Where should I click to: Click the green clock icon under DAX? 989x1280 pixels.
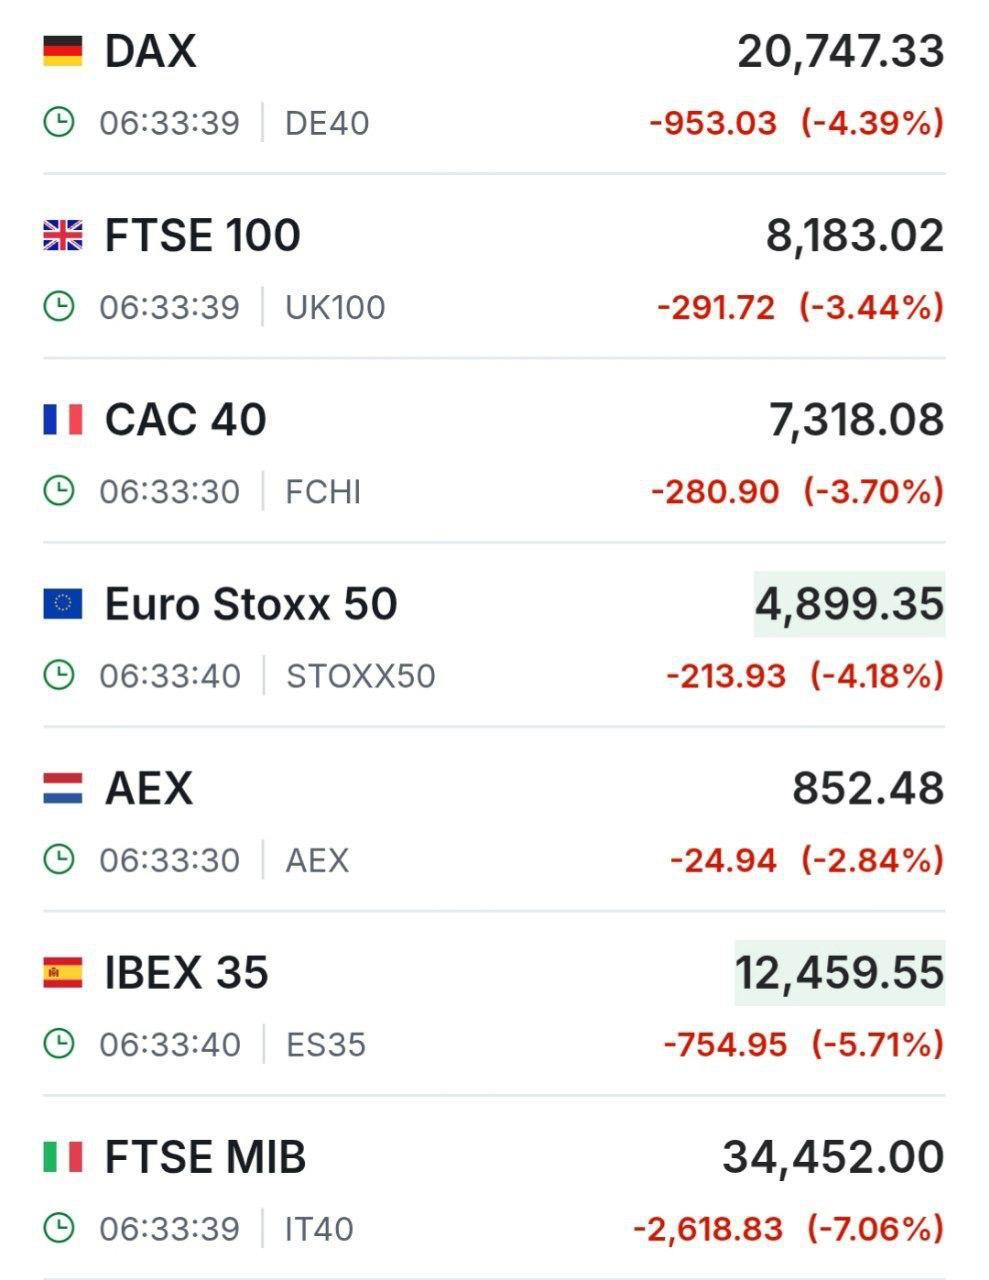click(59, 123)
